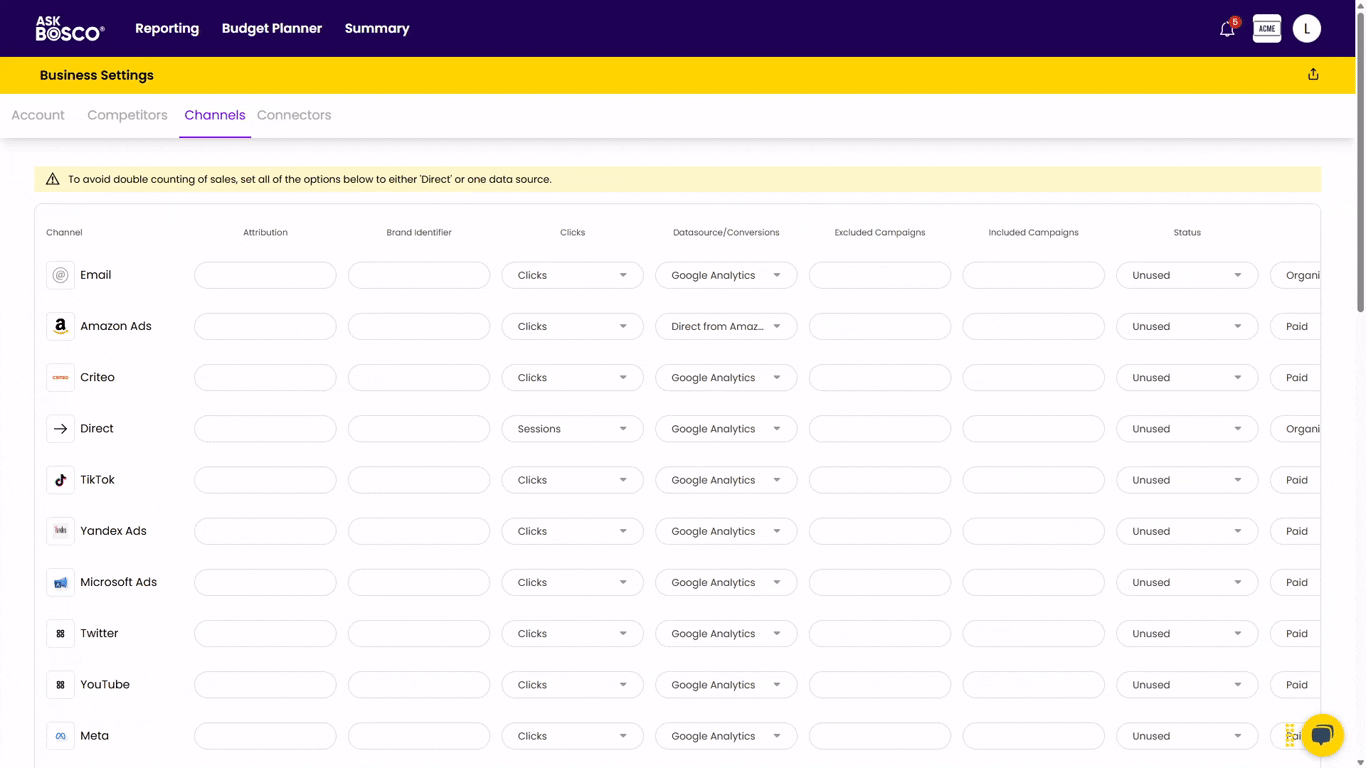The width and height of the screenshot is (1366, 768).
Task: Click the Direct Included Campaigns field
Action: click(1033, 429)
